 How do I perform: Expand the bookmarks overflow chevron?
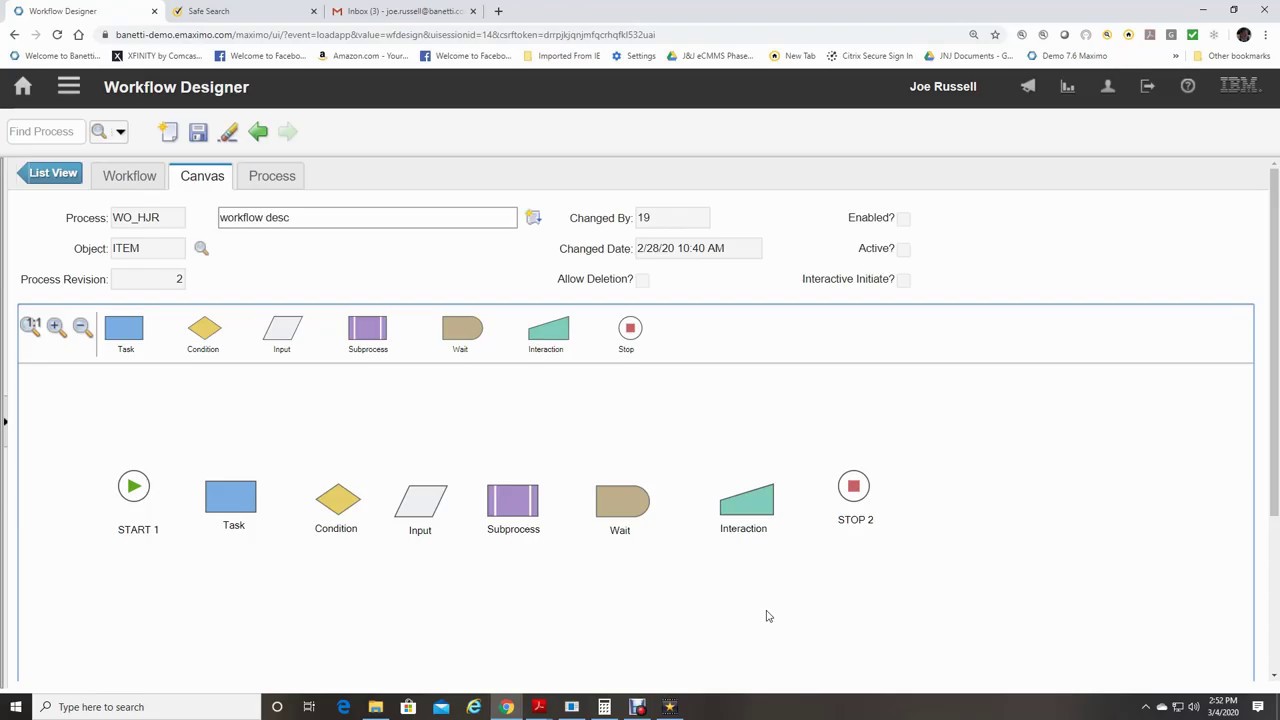[1176, 56]
